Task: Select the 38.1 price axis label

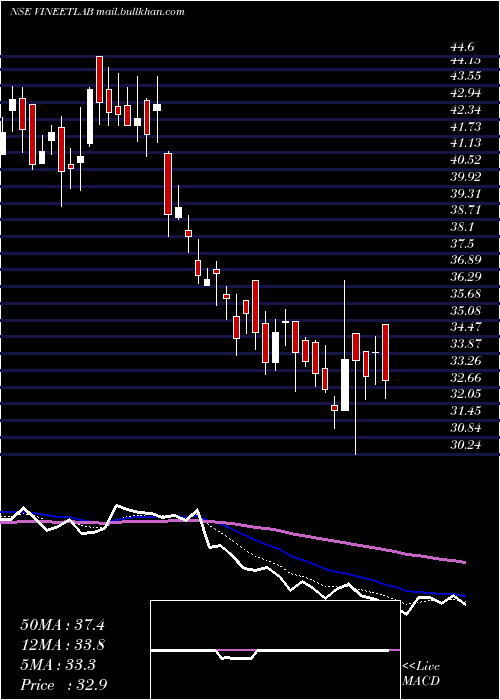Action: click(462, 227)
